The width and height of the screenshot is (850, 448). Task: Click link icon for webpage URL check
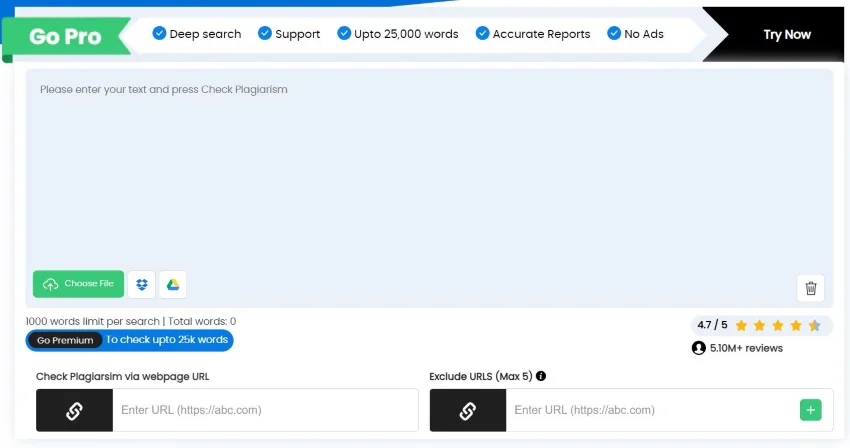click(74, 411)
